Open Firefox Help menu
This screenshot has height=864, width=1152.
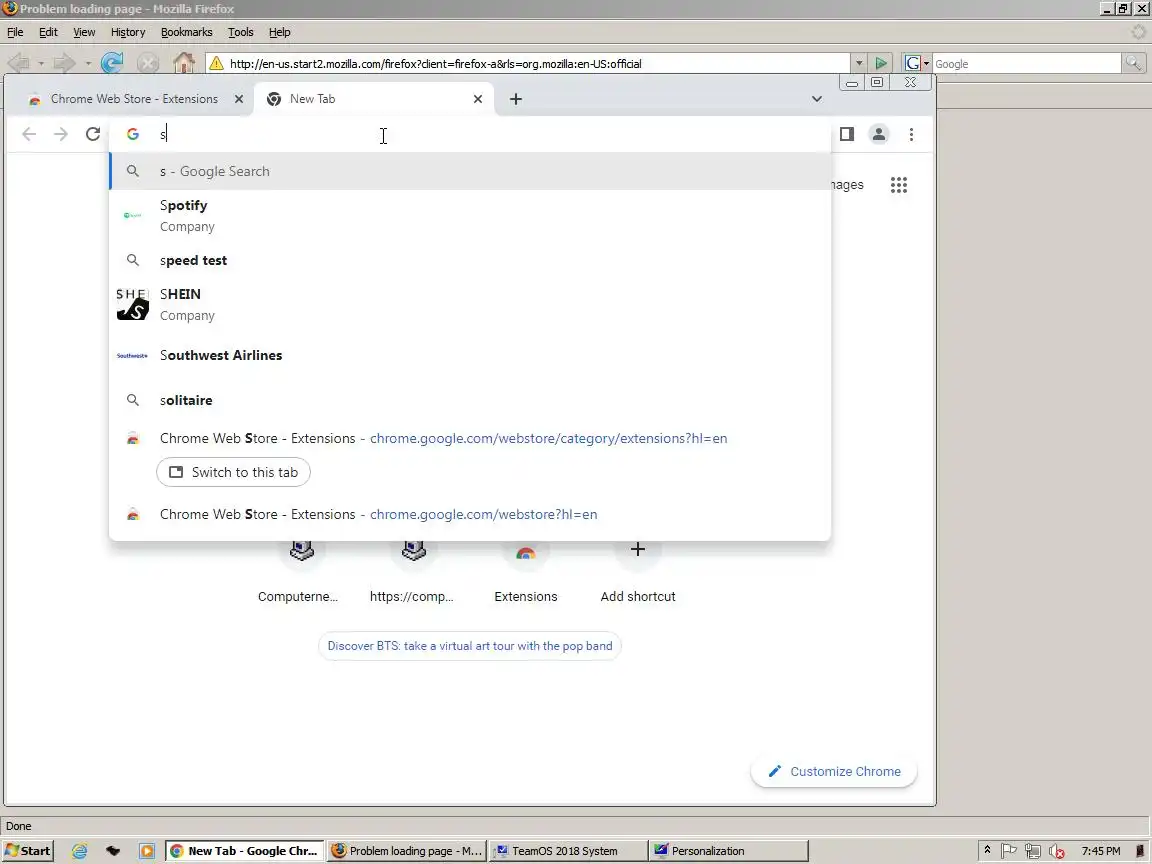(x=279, y=32)
